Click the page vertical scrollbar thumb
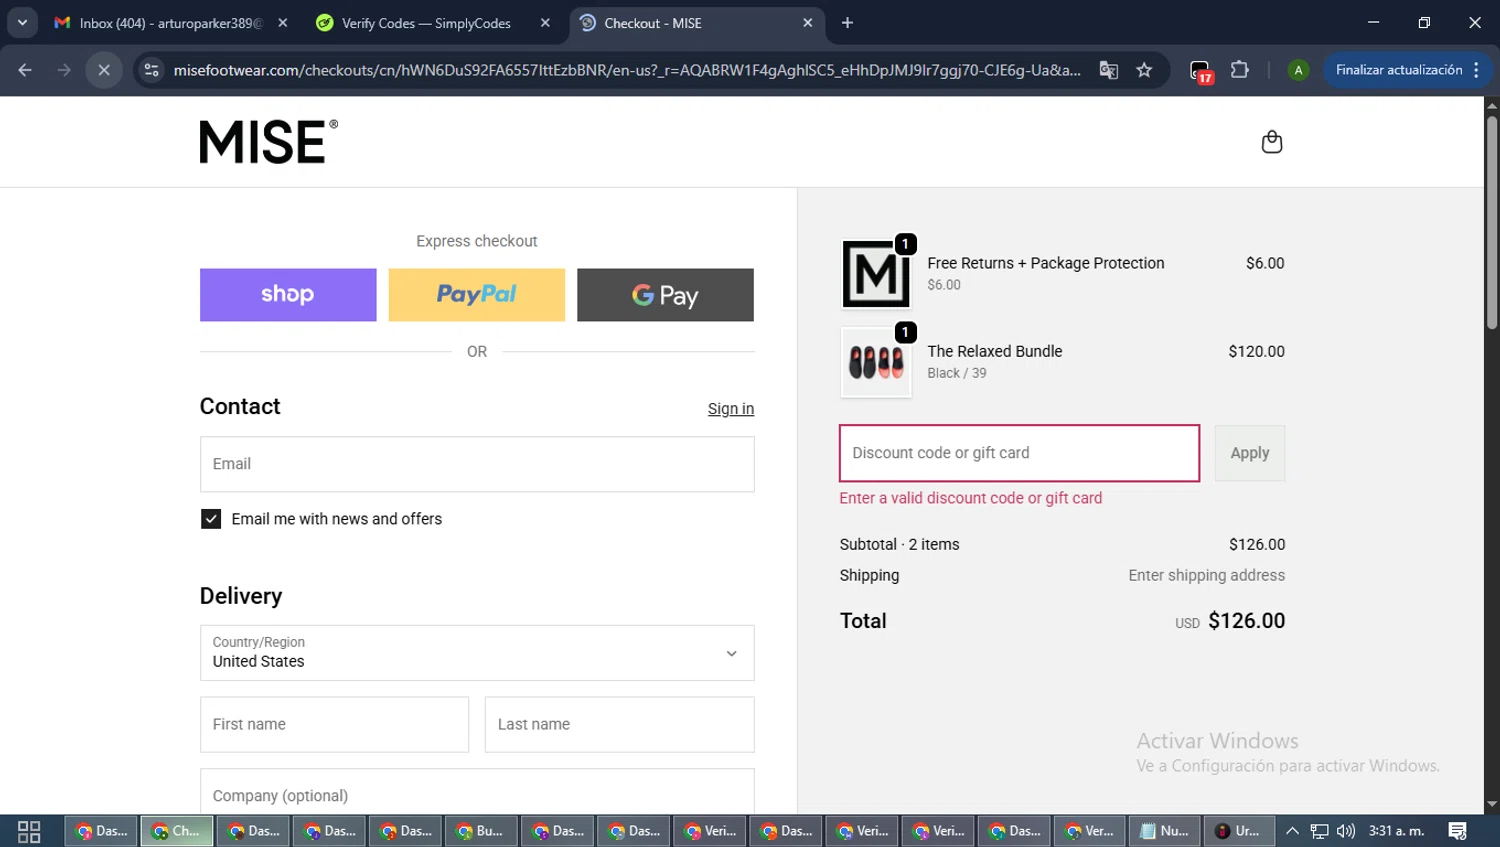1500x847 pixels. pos(1492,222)
